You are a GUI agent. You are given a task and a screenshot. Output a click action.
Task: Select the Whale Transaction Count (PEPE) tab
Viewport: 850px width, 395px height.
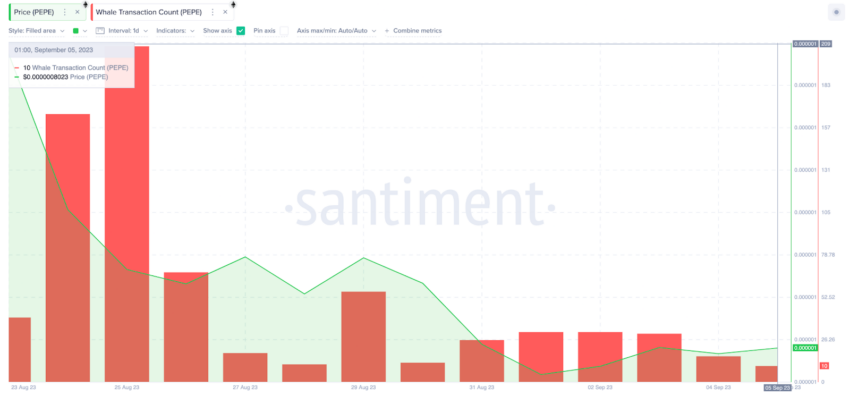(x=149, y=12)
